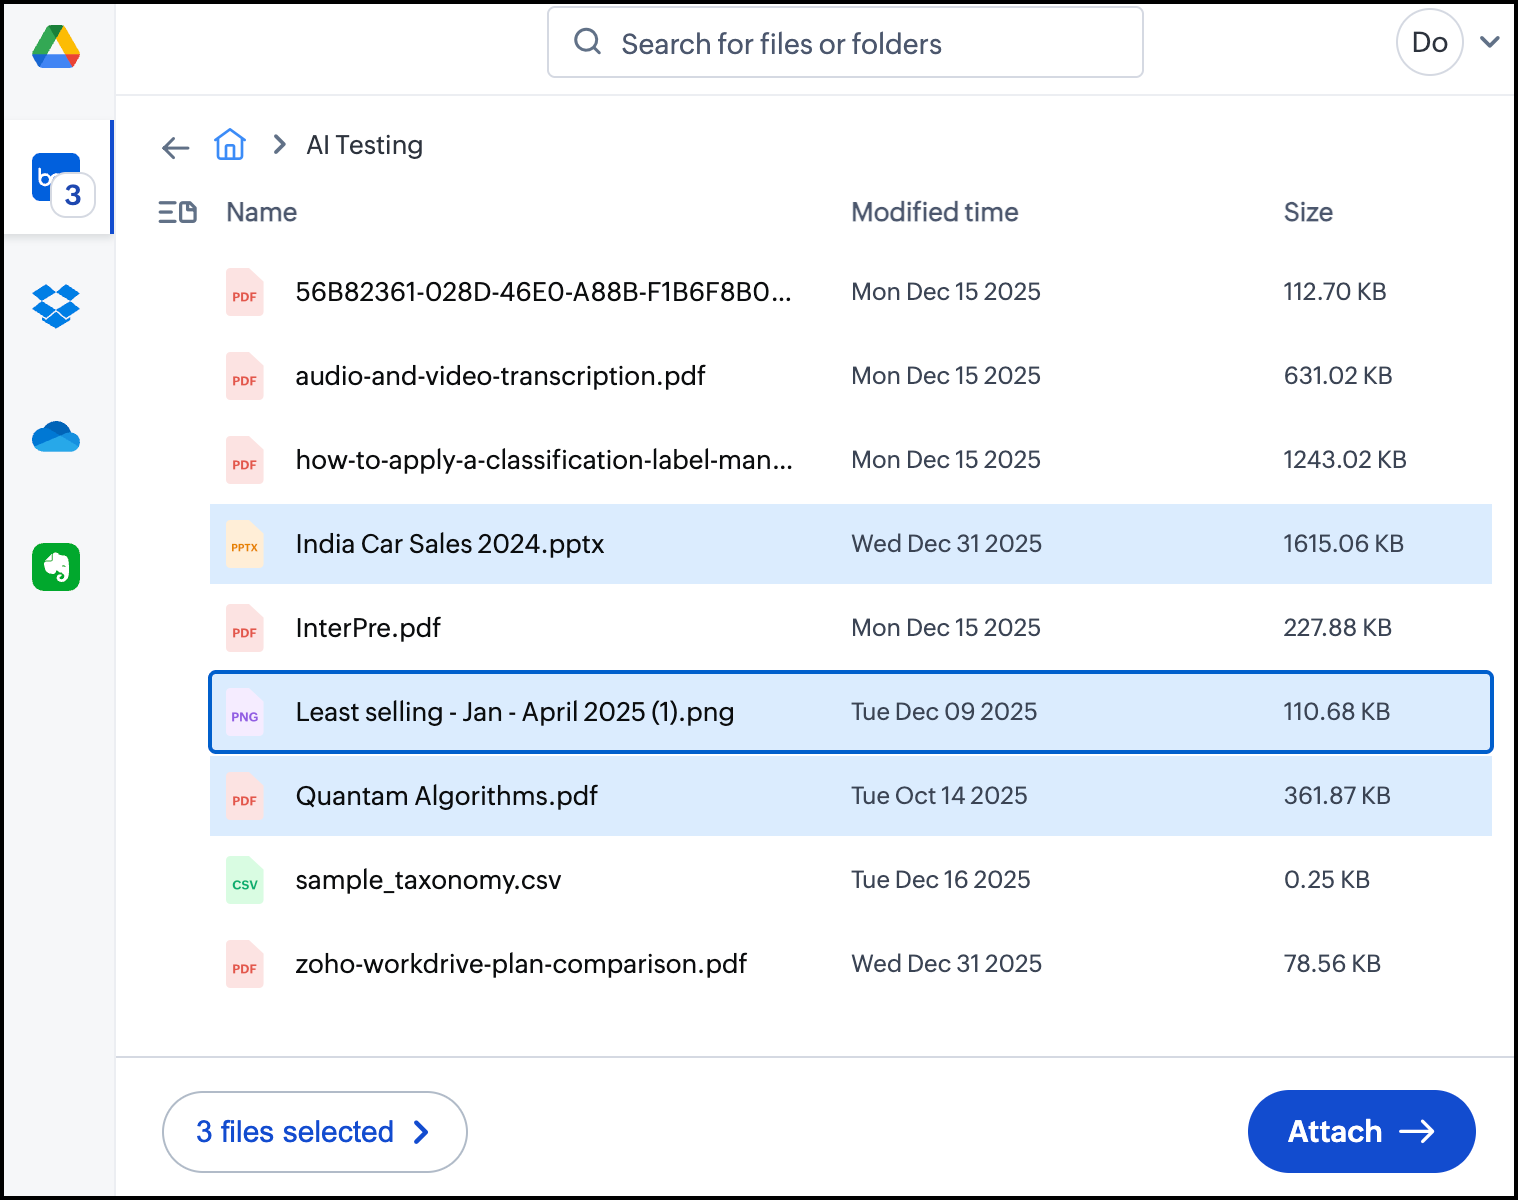
Task: Select the zoho-workdrive-plan-comparison.pdf file
Action: pyautogui.click(x=521, y=964)
